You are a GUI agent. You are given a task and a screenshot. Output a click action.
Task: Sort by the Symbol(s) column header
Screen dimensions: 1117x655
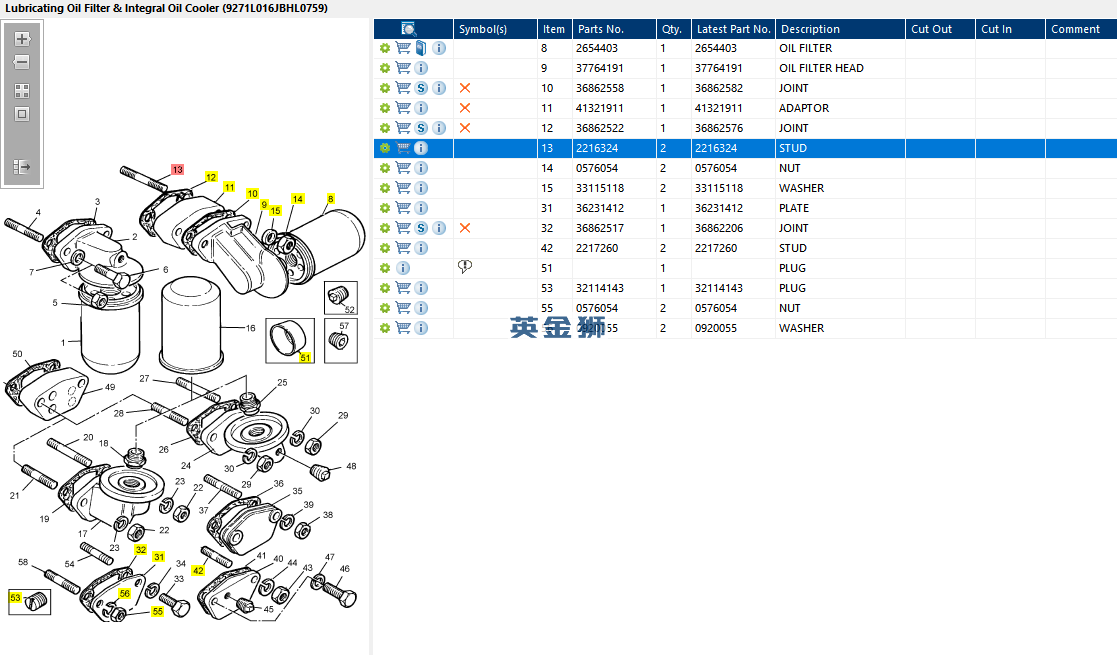click(495, 29)
